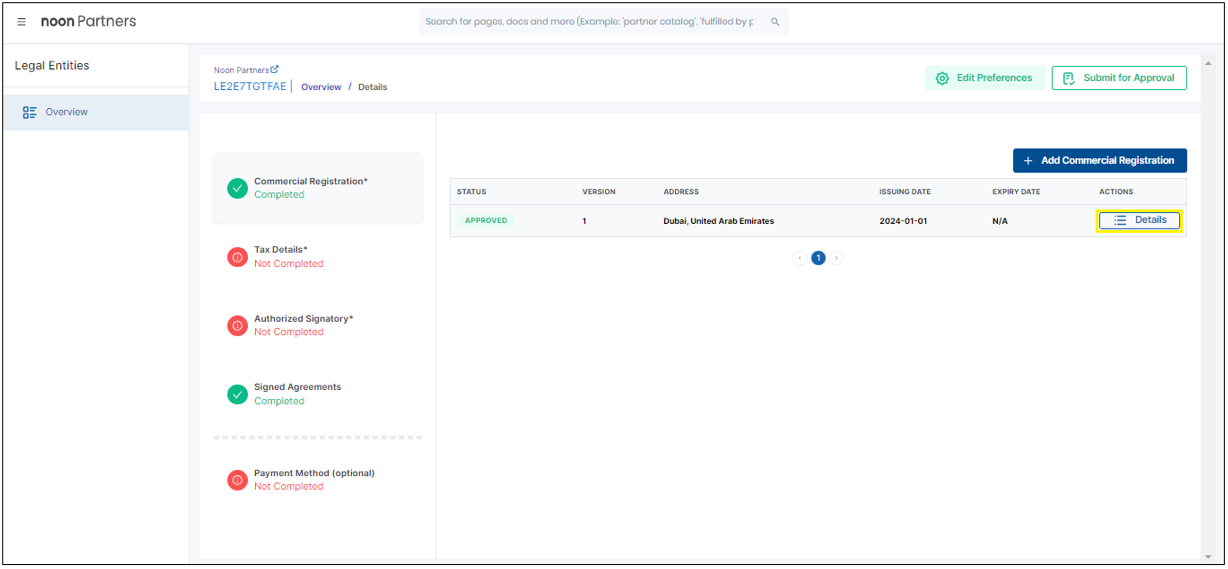Click the STATUS column header
The image size is (1228, 569).
tap(472, 192)
